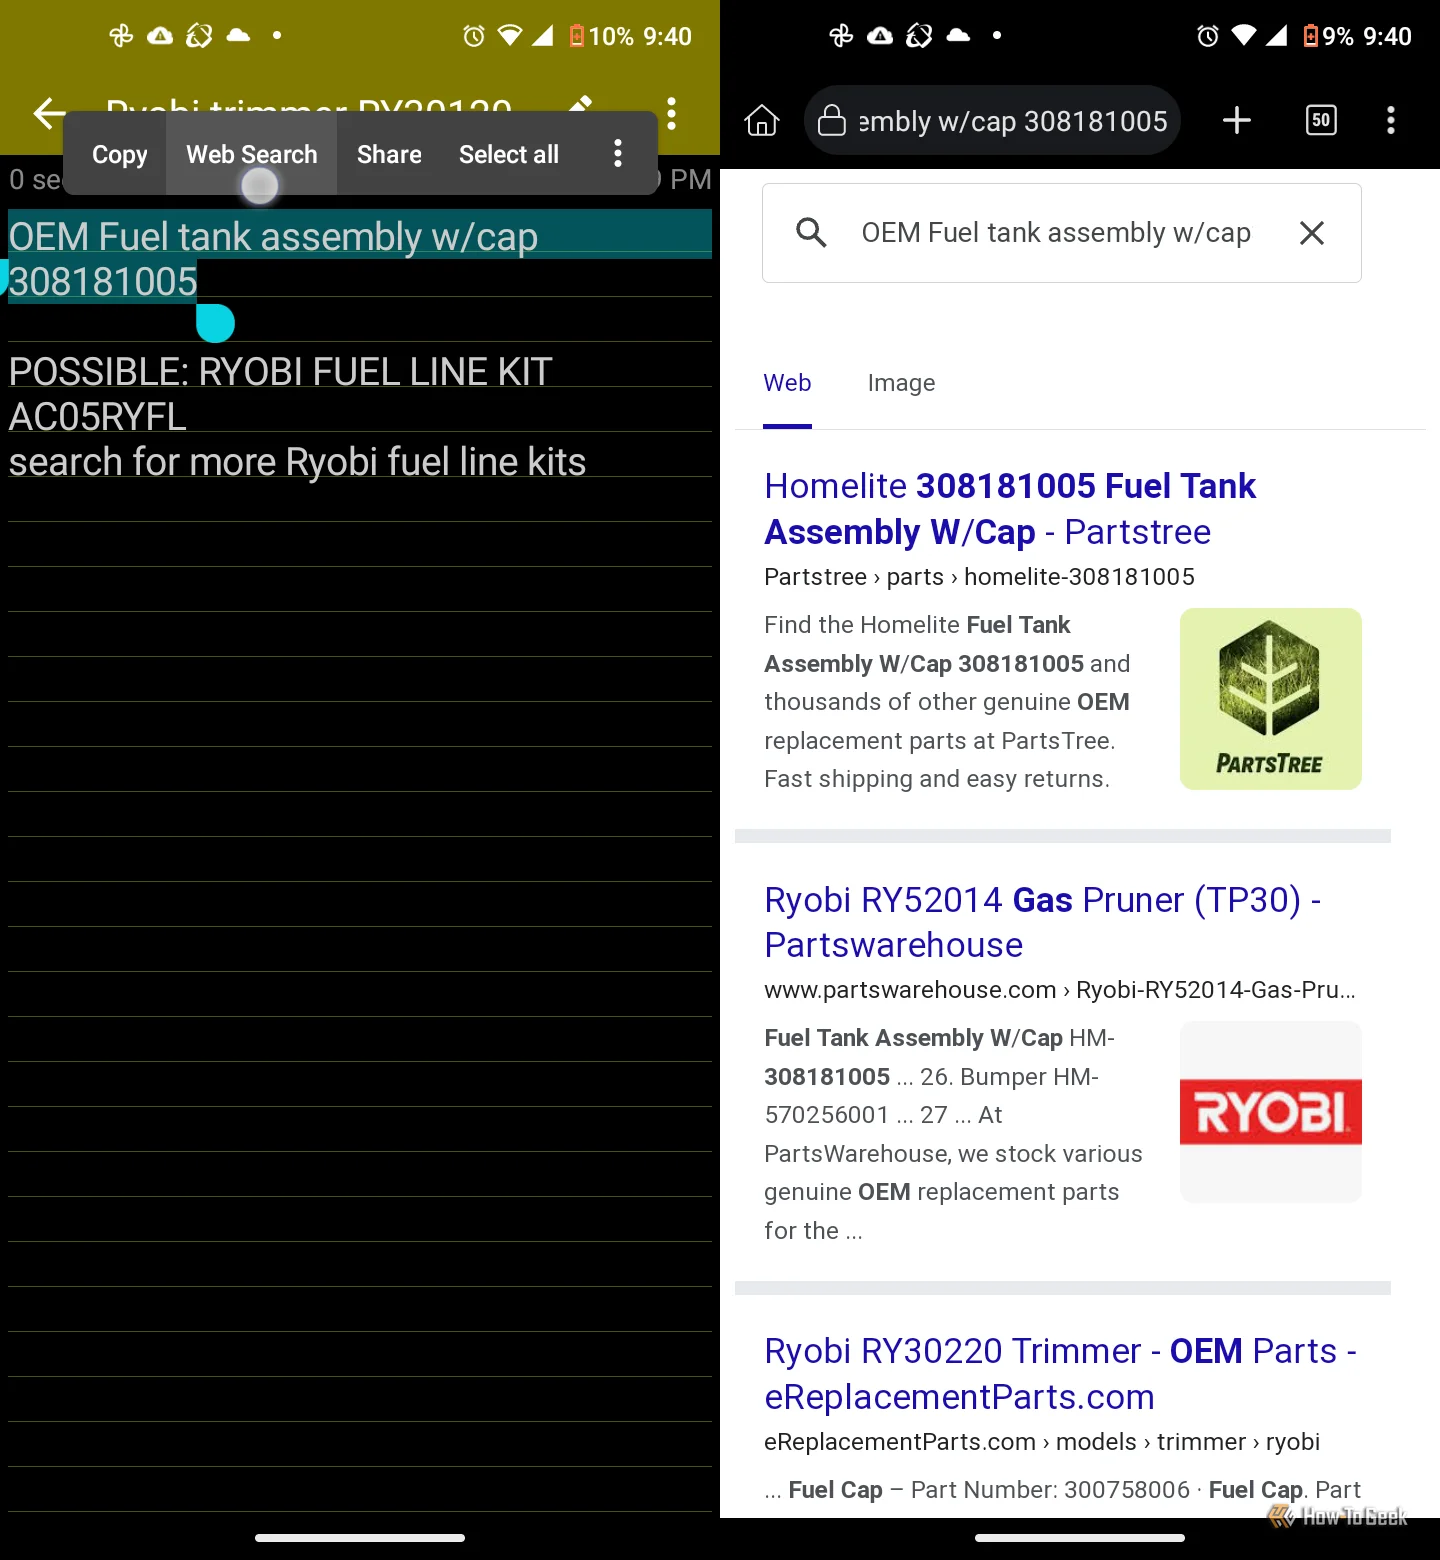Tap the magnifying glass search icon
The image size is (1440, 1560).
(811, 233)
